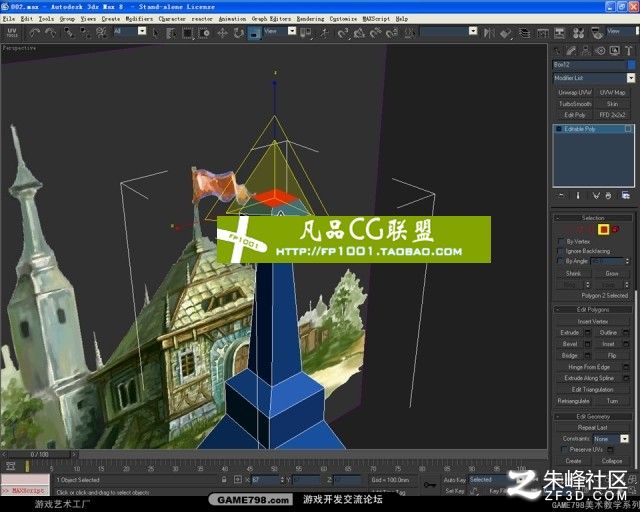The image size is (640, 512).
Task: Click the Extrude button
Action: click(570, 333)
